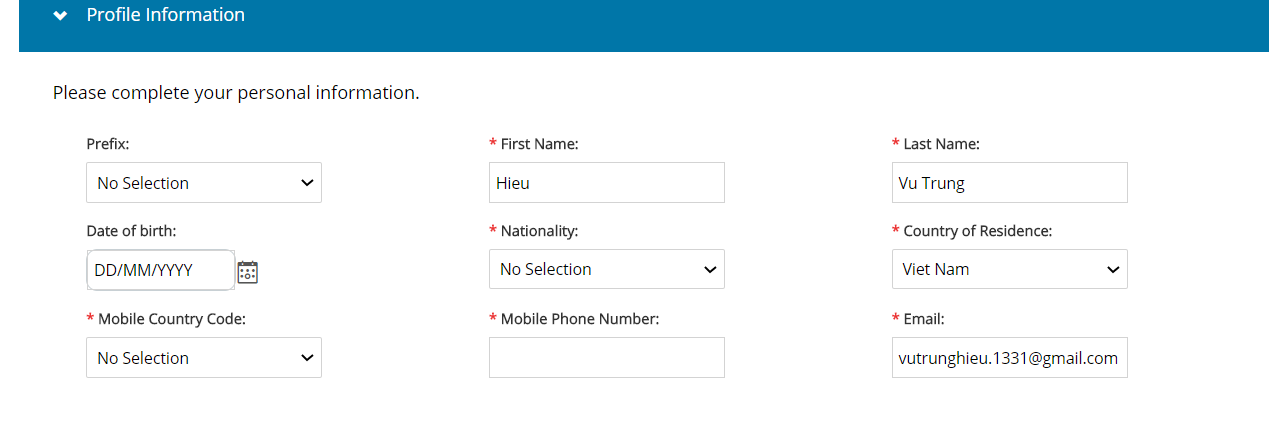Click the "Last Name:" label text

click(942, 144)
